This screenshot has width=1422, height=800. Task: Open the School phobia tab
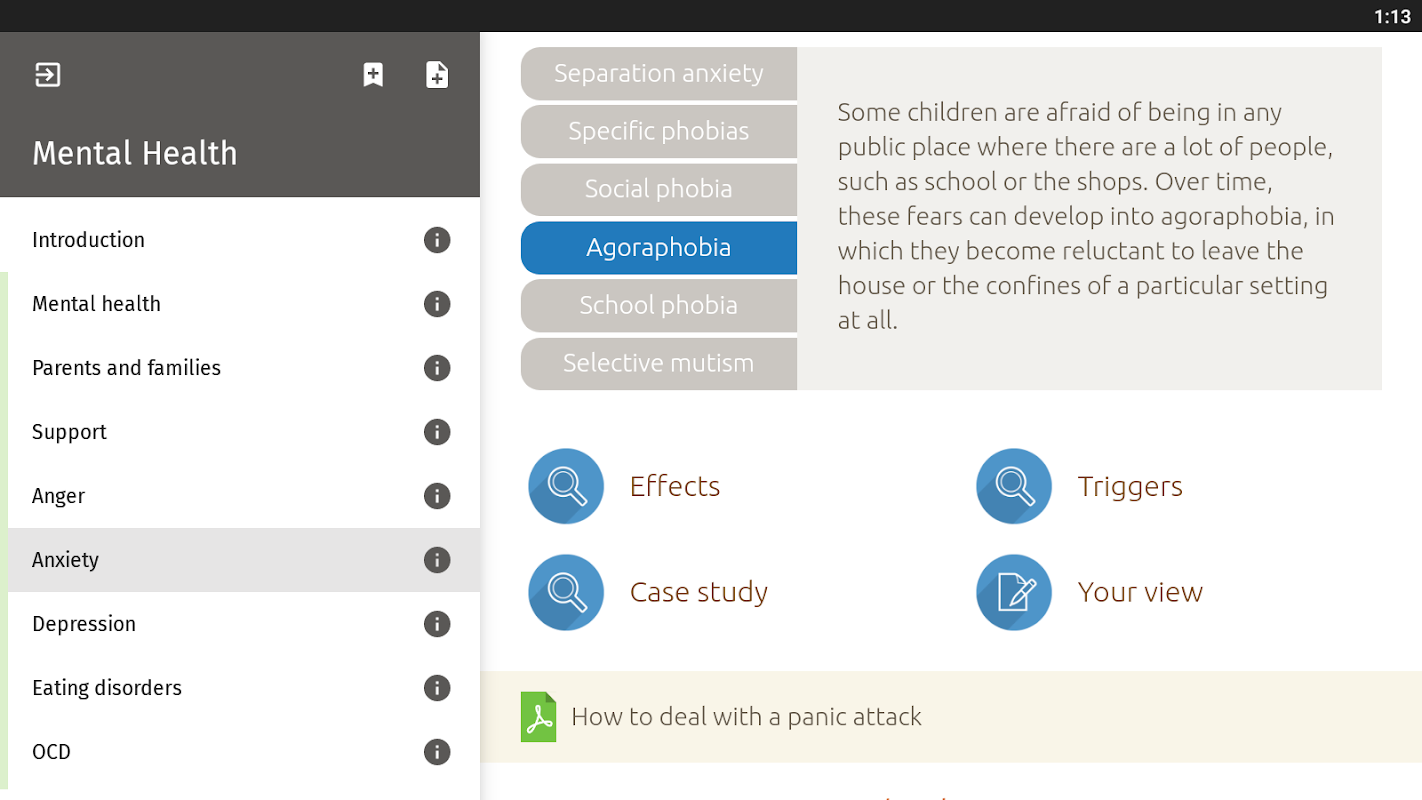pyautogui.click(x=659, y=305)
